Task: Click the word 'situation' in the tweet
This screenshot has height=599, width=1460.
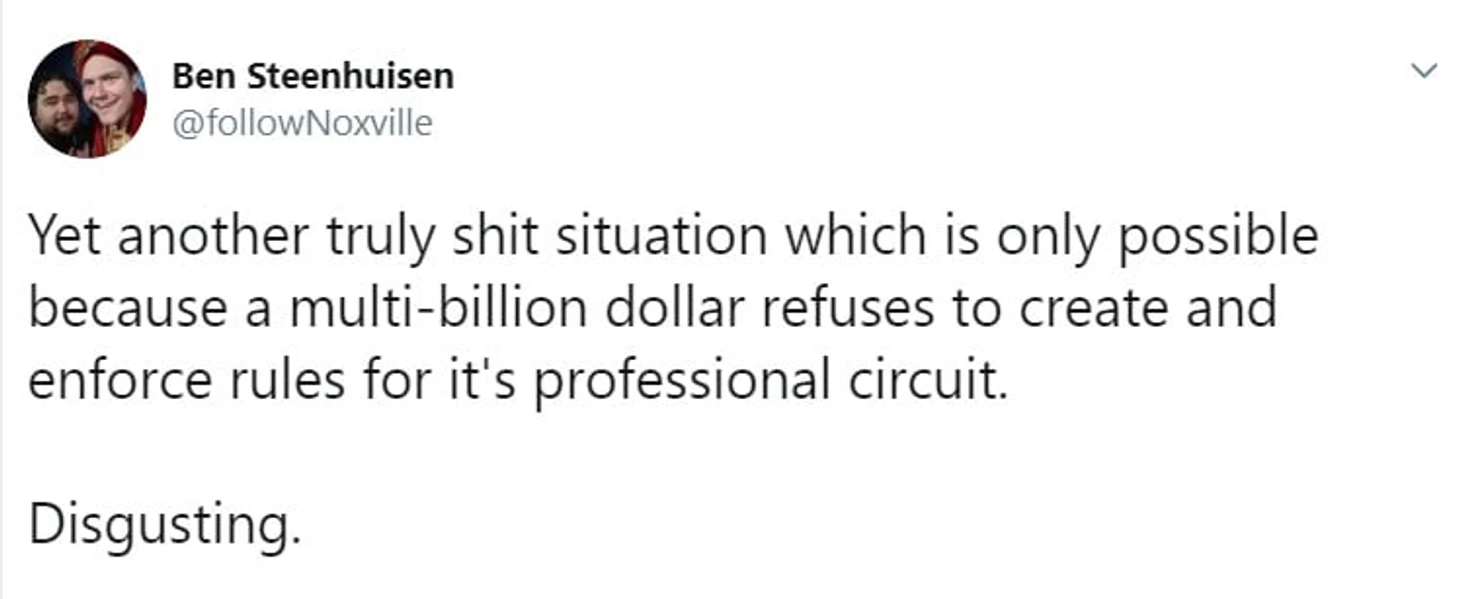Action: pos(663,236)
